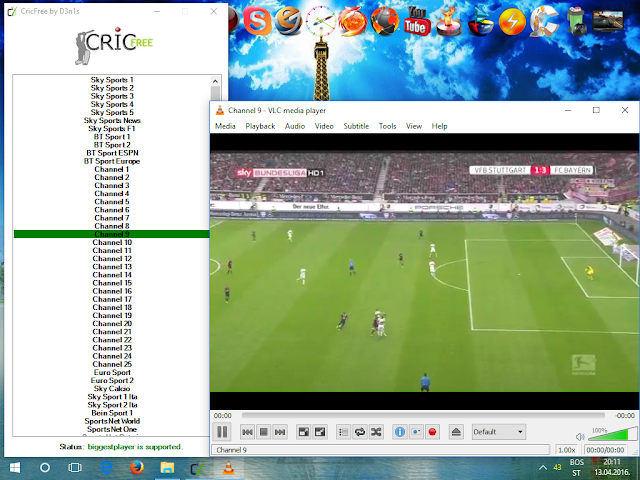
Task: Open the Playback menu
Action: point(260,126)
